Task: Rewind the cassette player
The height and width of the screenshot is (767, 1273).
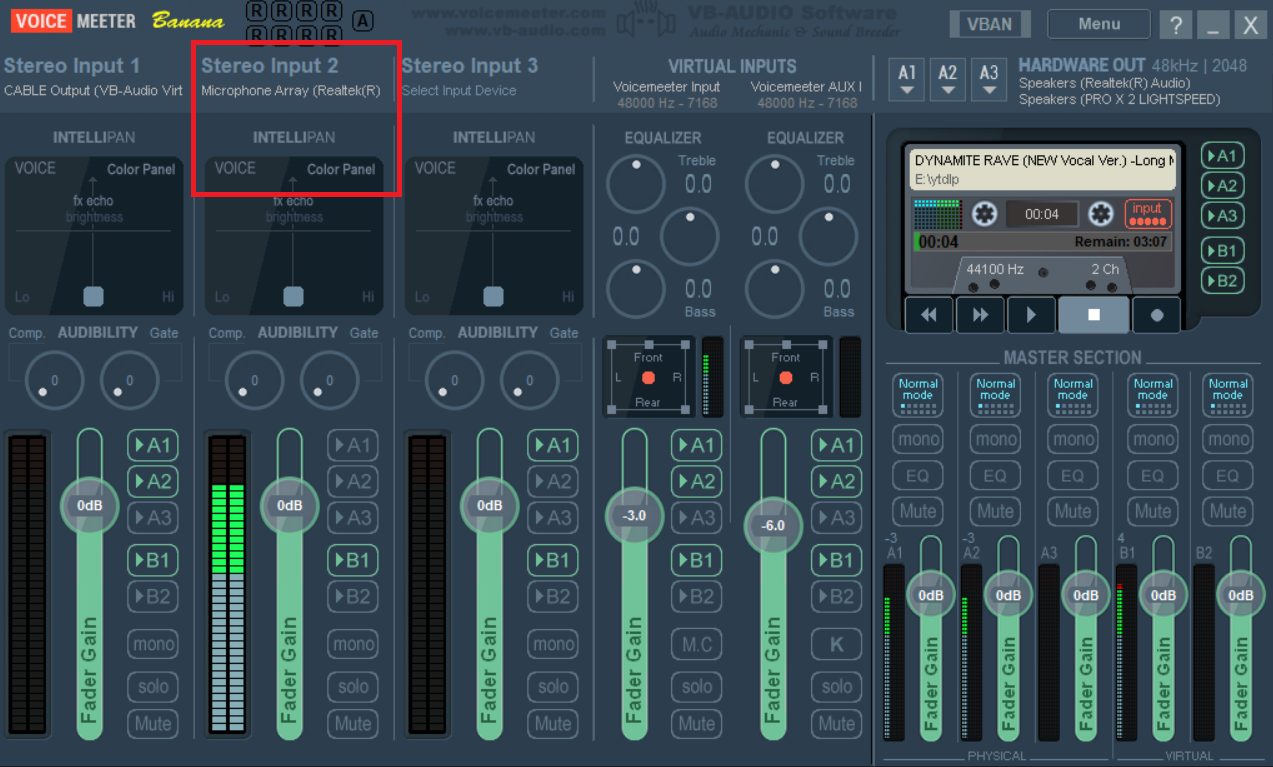Action: [x=929, y=314]
